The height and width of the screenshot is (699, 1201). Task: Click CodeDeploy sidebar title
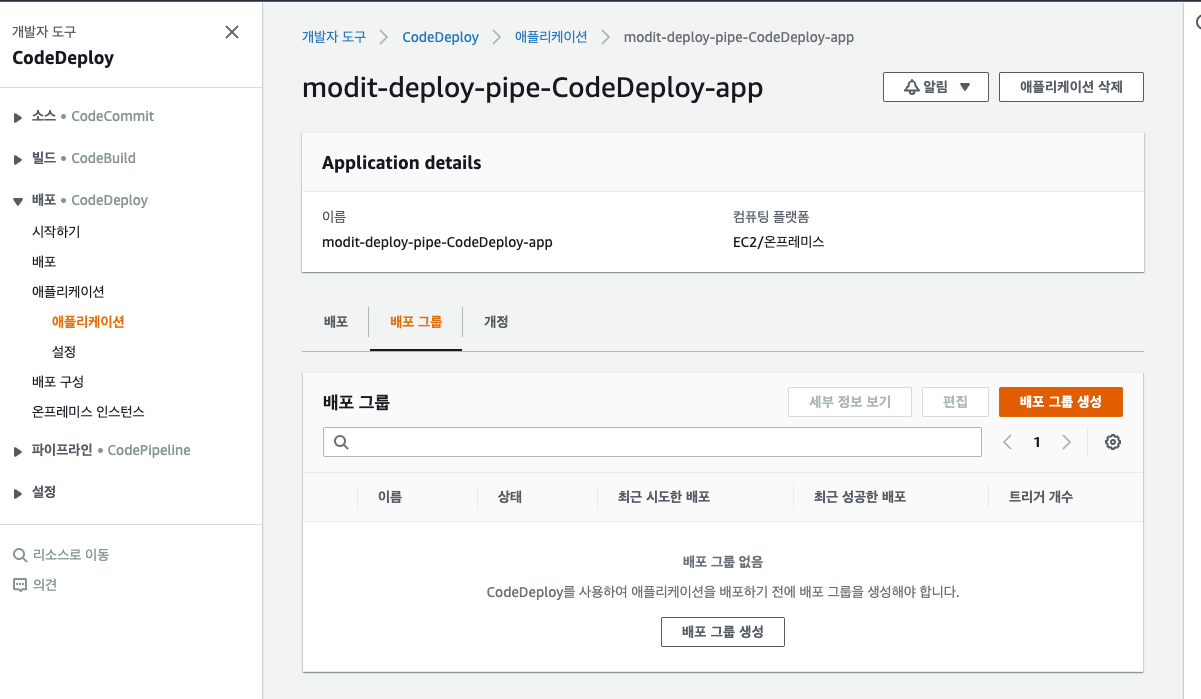63,58
